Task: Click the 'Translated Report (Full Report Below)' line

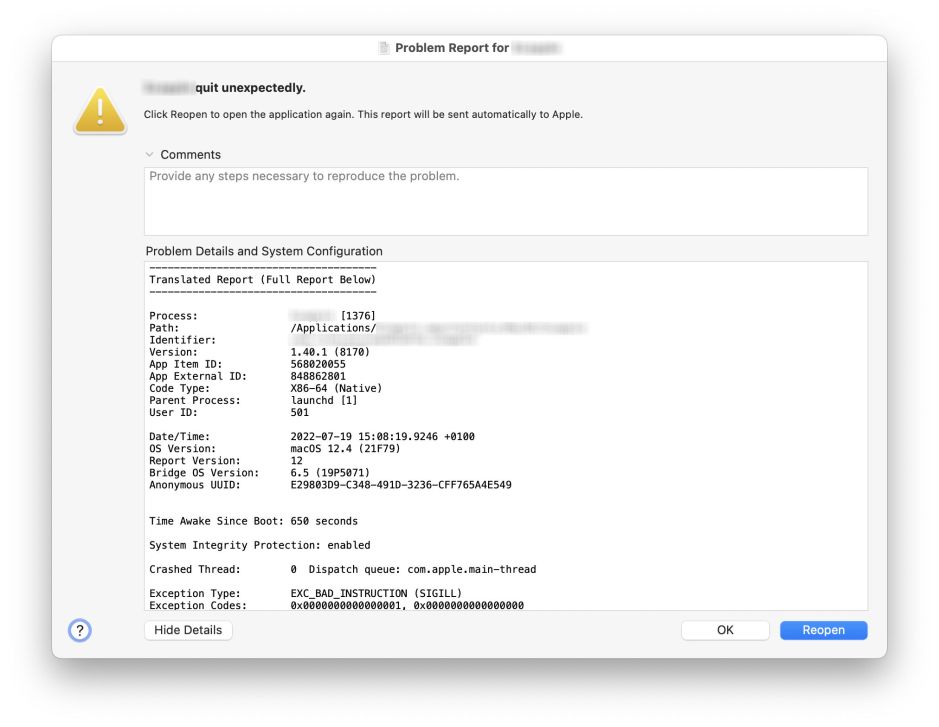Action: (262, 280)
